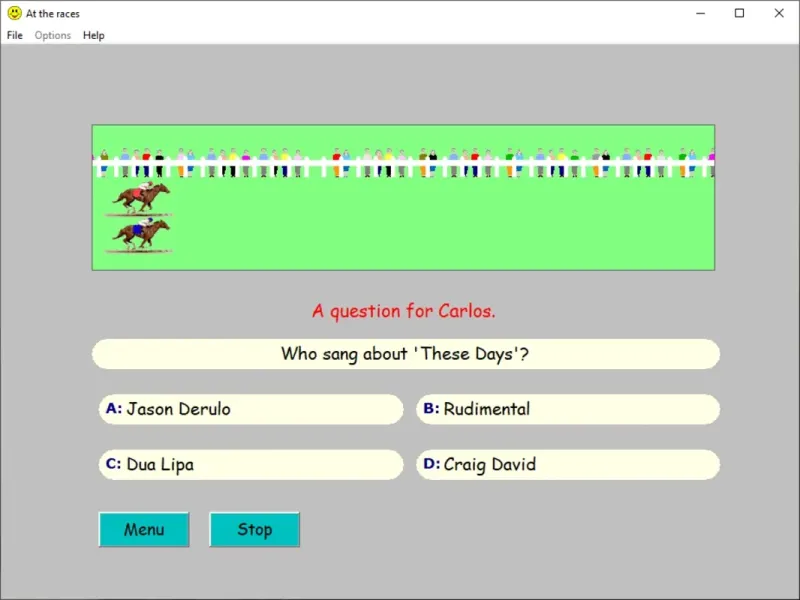Click the smiley face app icon

tap(14, 13)
